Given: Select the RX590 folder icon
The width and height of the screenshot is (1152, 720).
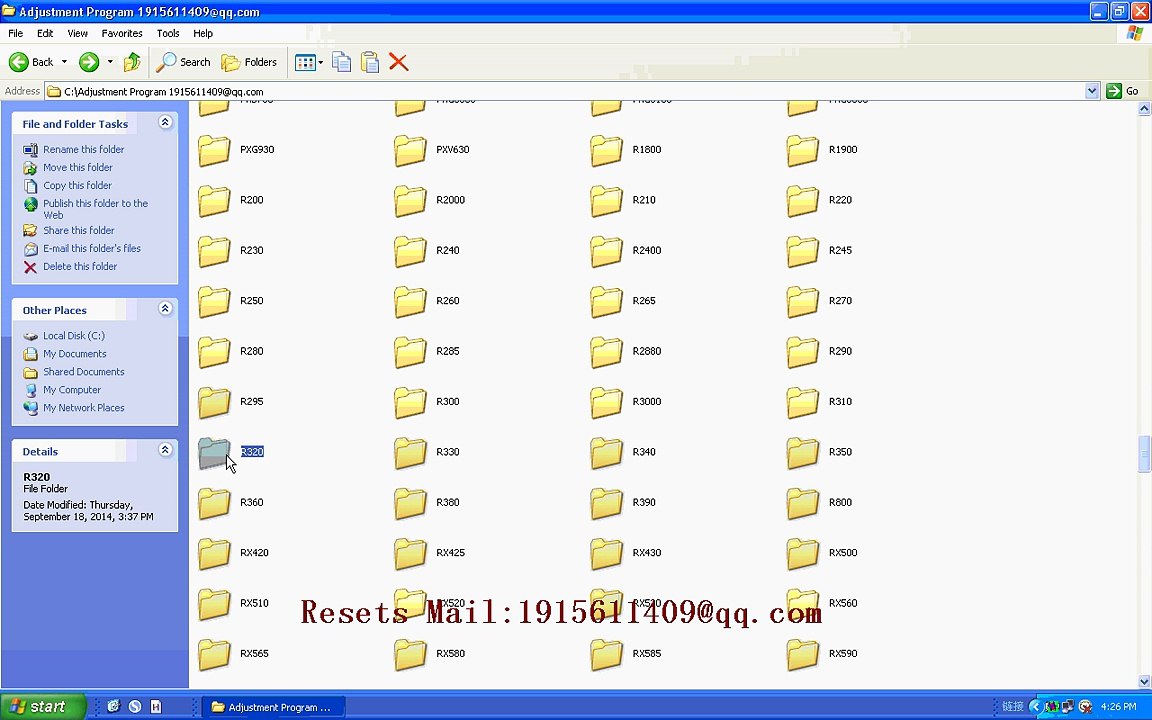Looking at the screenshot, I should pyautogui.click(x=803, y=655).
